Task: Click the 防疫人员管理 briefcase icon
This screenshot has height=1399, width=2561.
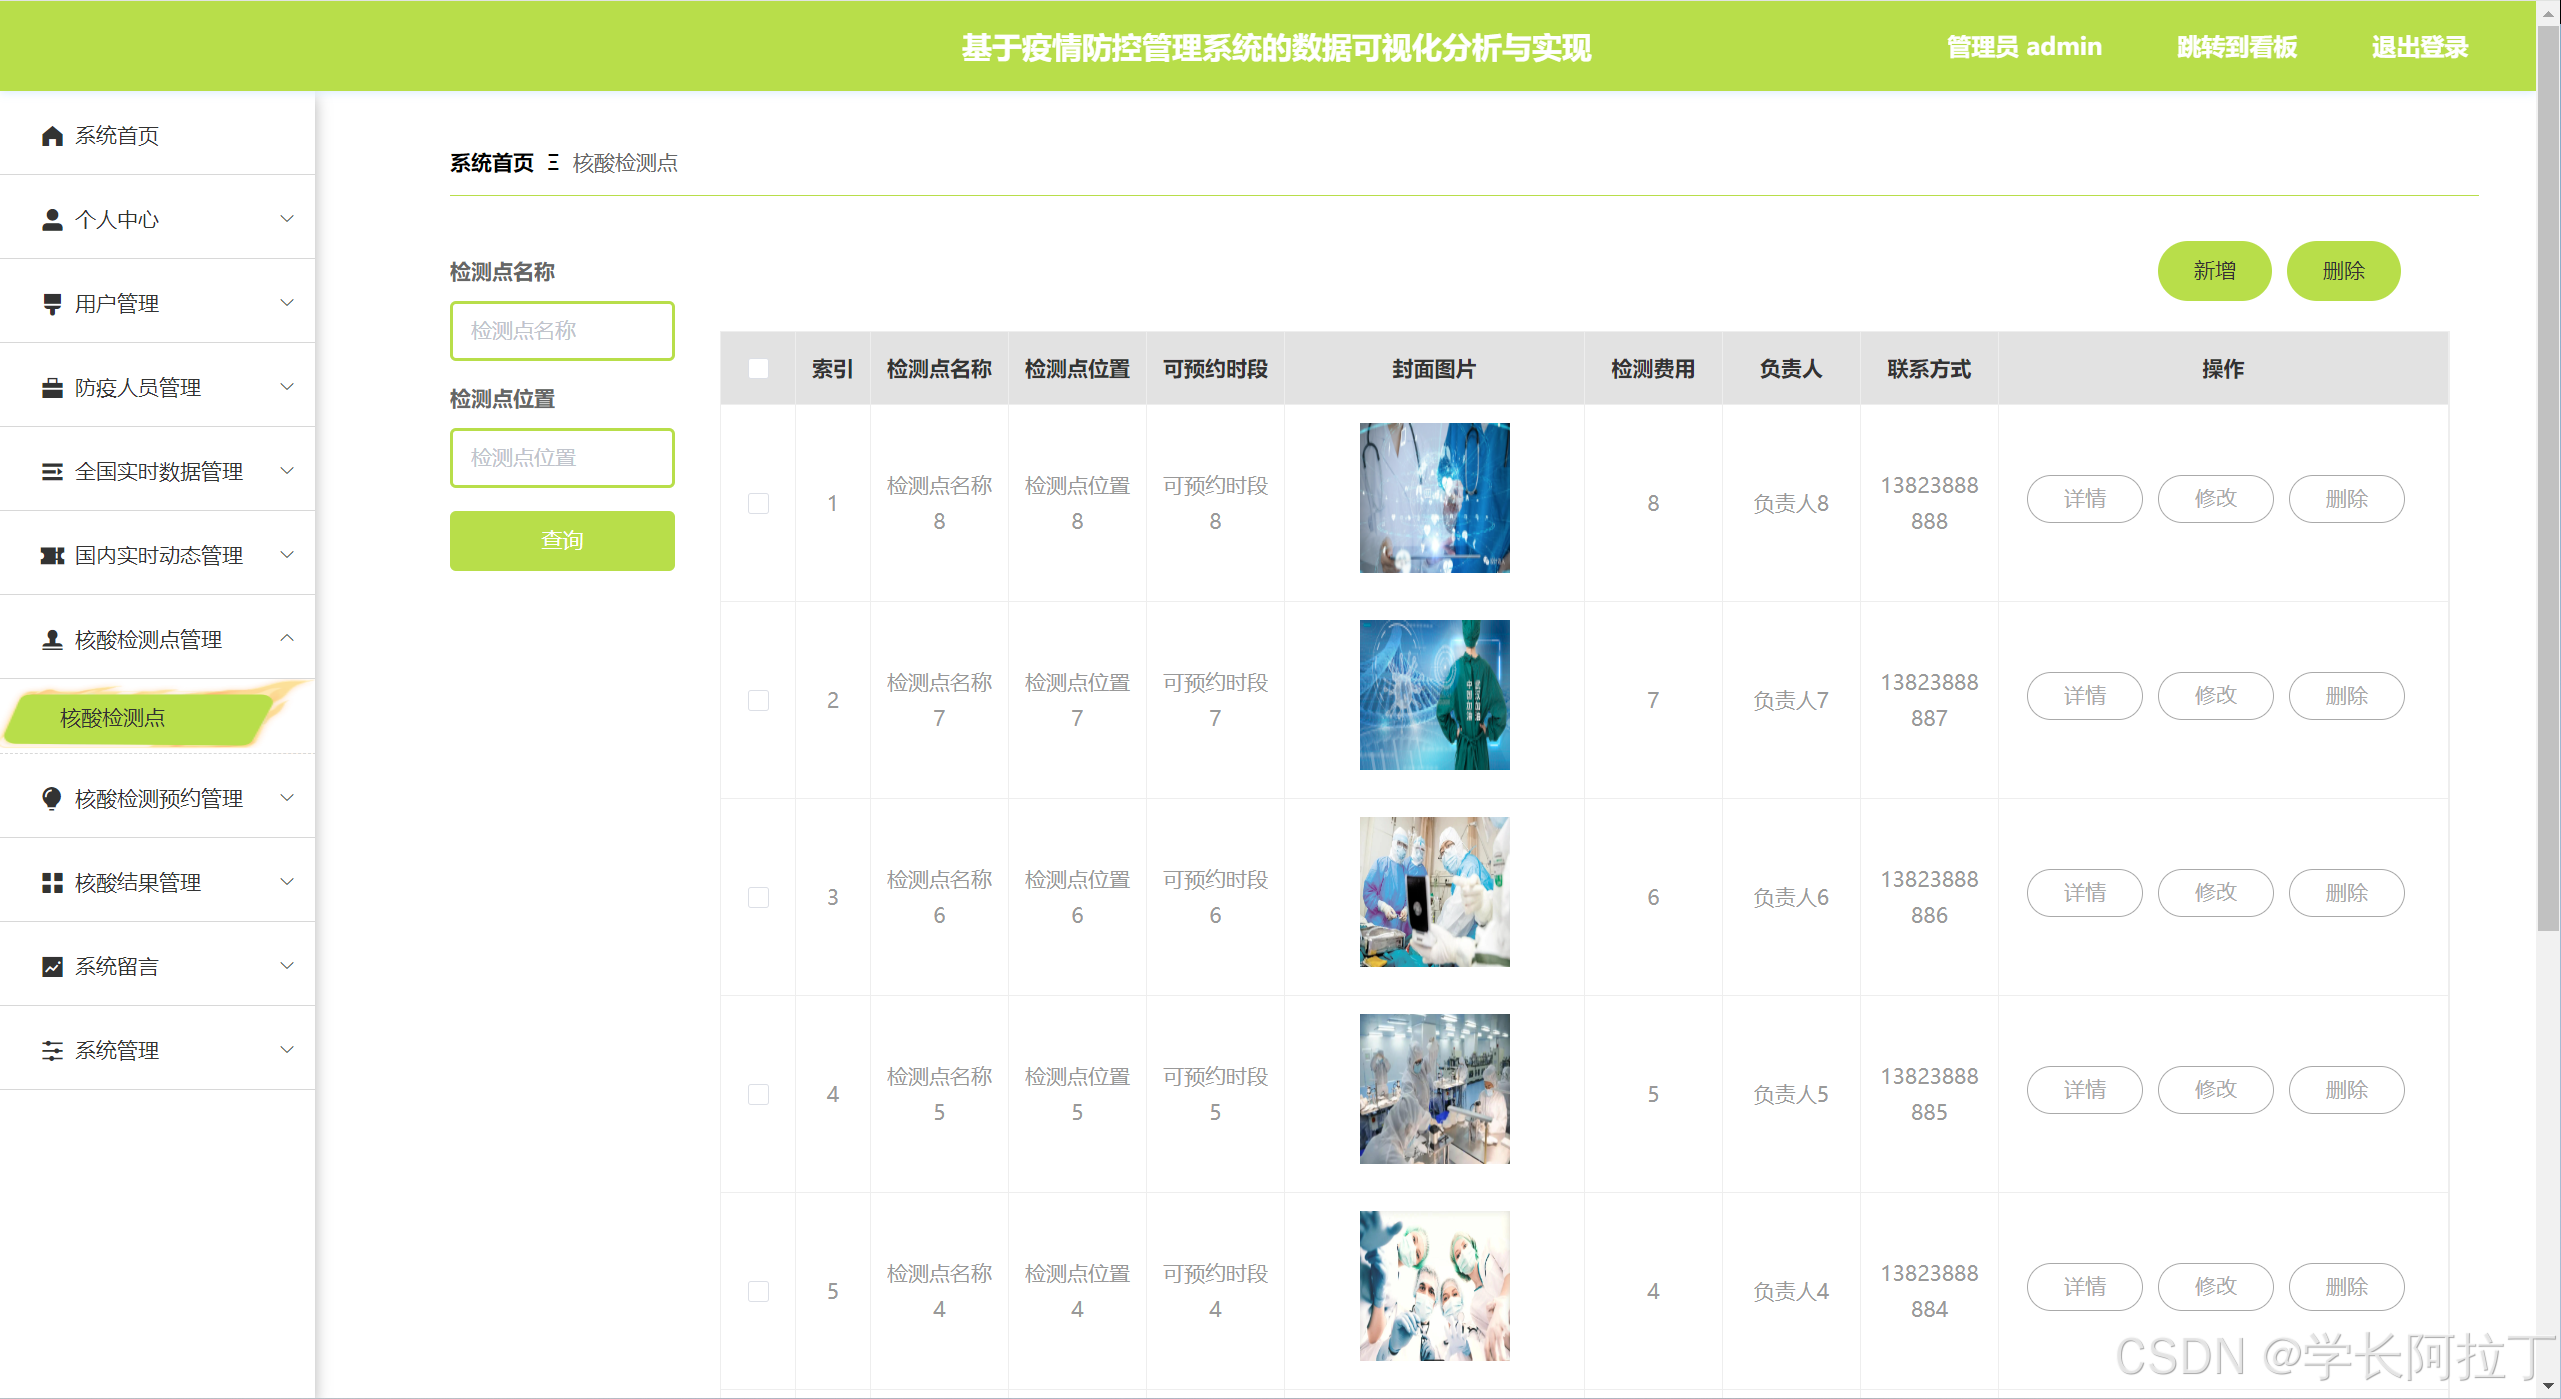Action: (52, 387)
